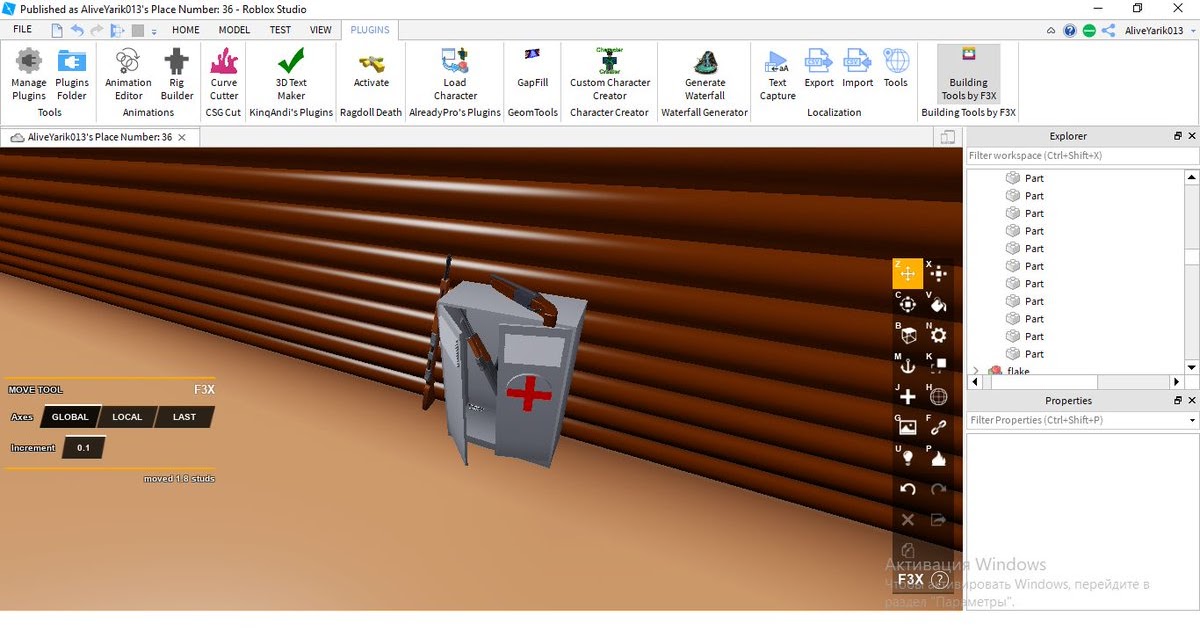Click the New file quick-access icon
1200x630 pixels.
click(x=57, y=30)
